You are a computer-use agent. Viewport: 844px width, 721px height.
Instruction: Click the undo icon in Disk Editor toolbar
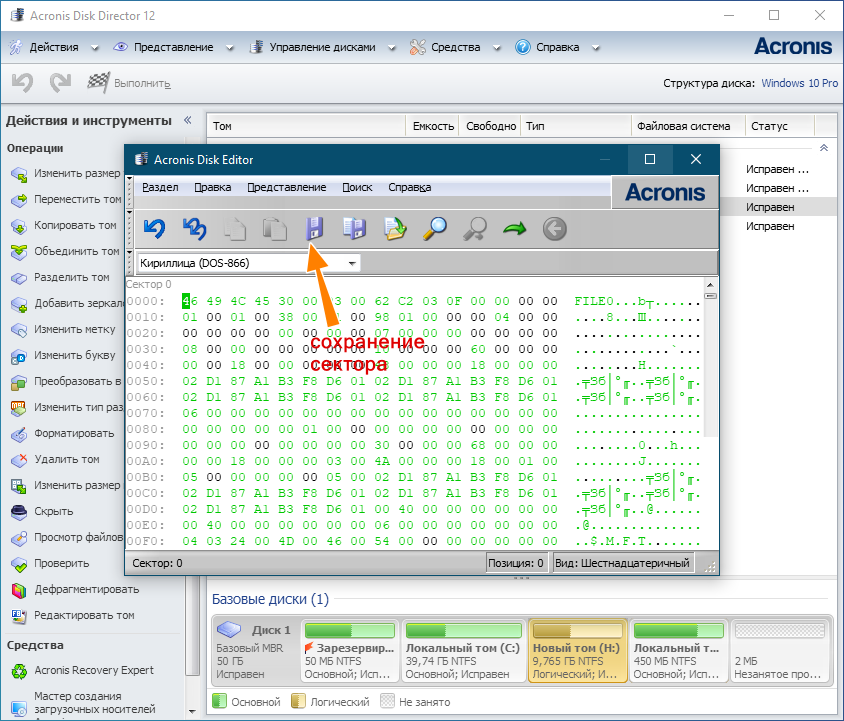tap(153, 229)
